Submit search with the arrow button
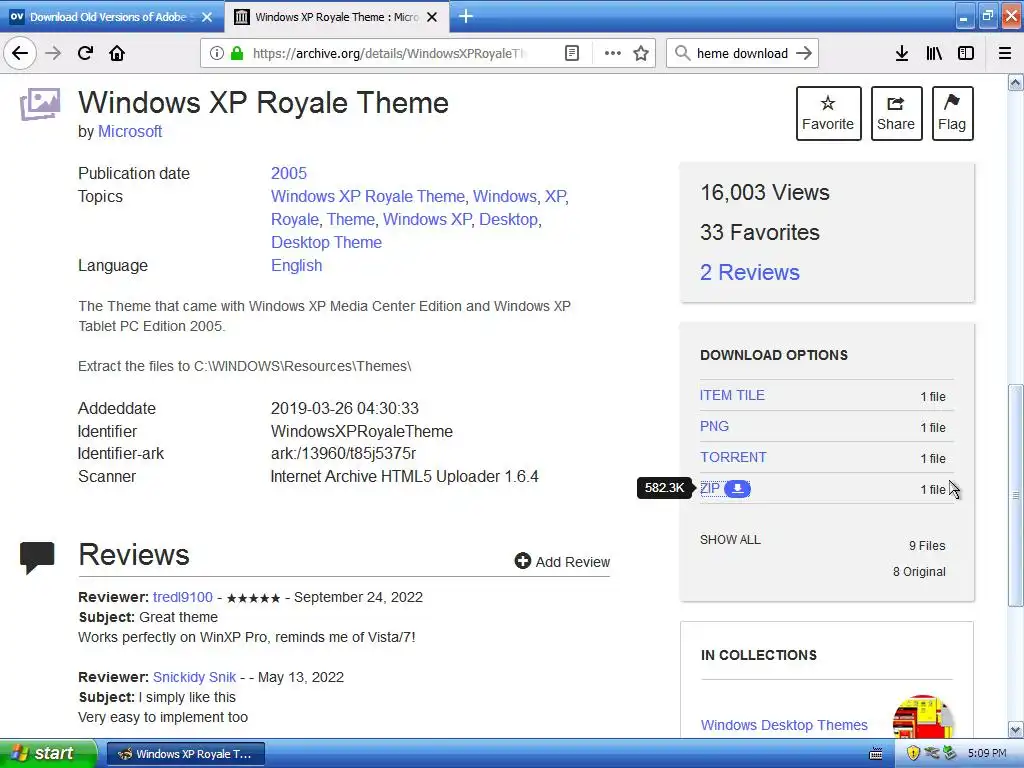Screen dimensions: 1024x768 [804, 53]
